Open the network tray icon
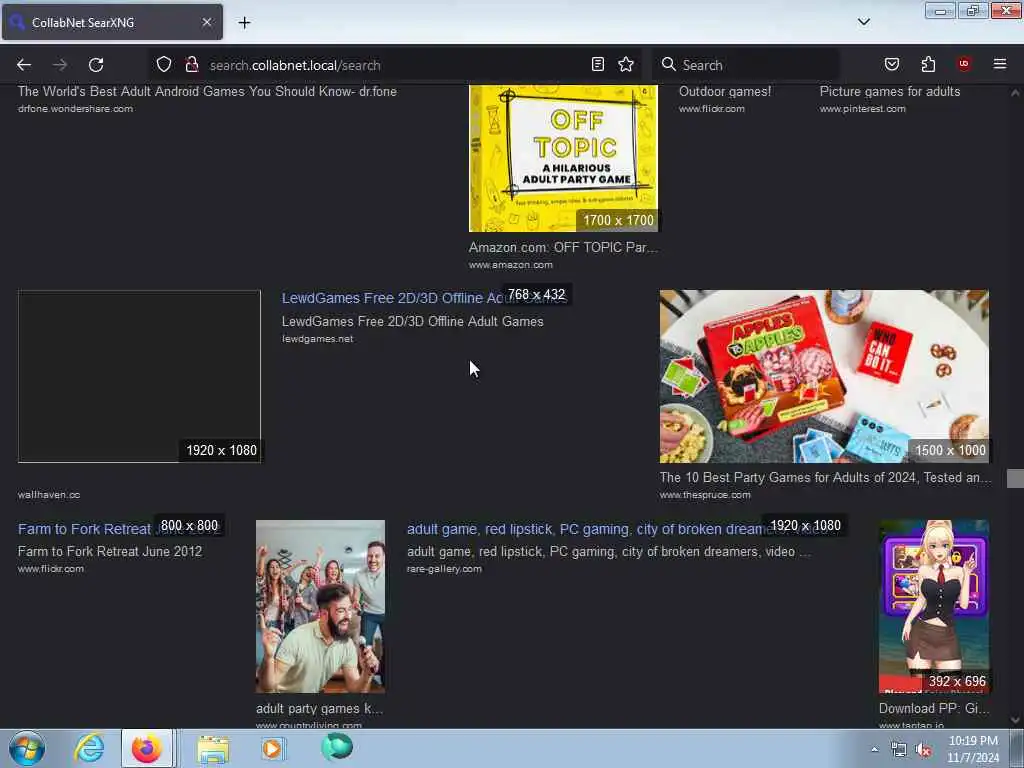The height and width of the screenshot is (768, 1024). pyautogui.click(x=899, y=750)
